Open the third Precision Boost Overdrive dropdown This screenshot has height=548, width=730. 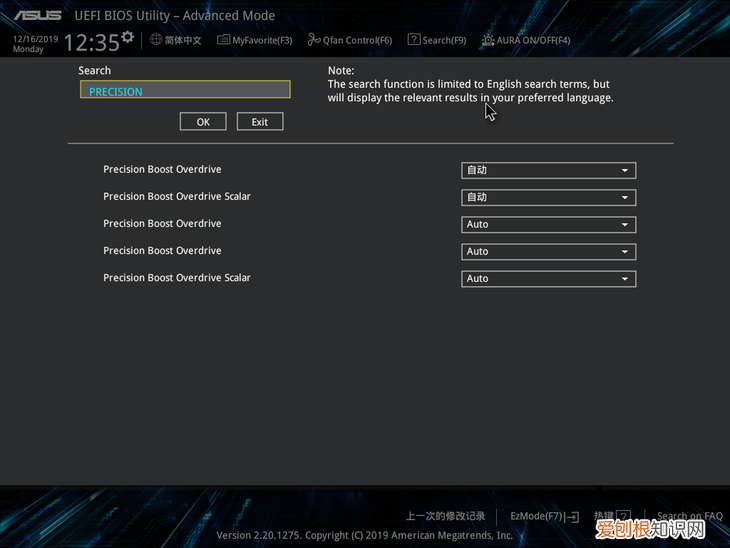(x=548, y=252)
